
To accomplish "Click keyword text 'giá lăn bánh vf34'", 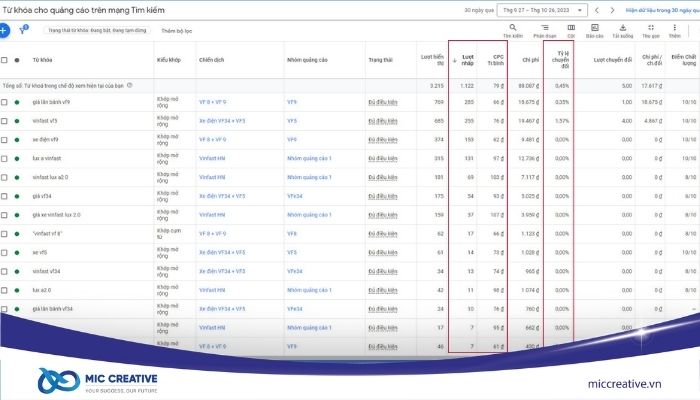I will click(x=52, y=309).
